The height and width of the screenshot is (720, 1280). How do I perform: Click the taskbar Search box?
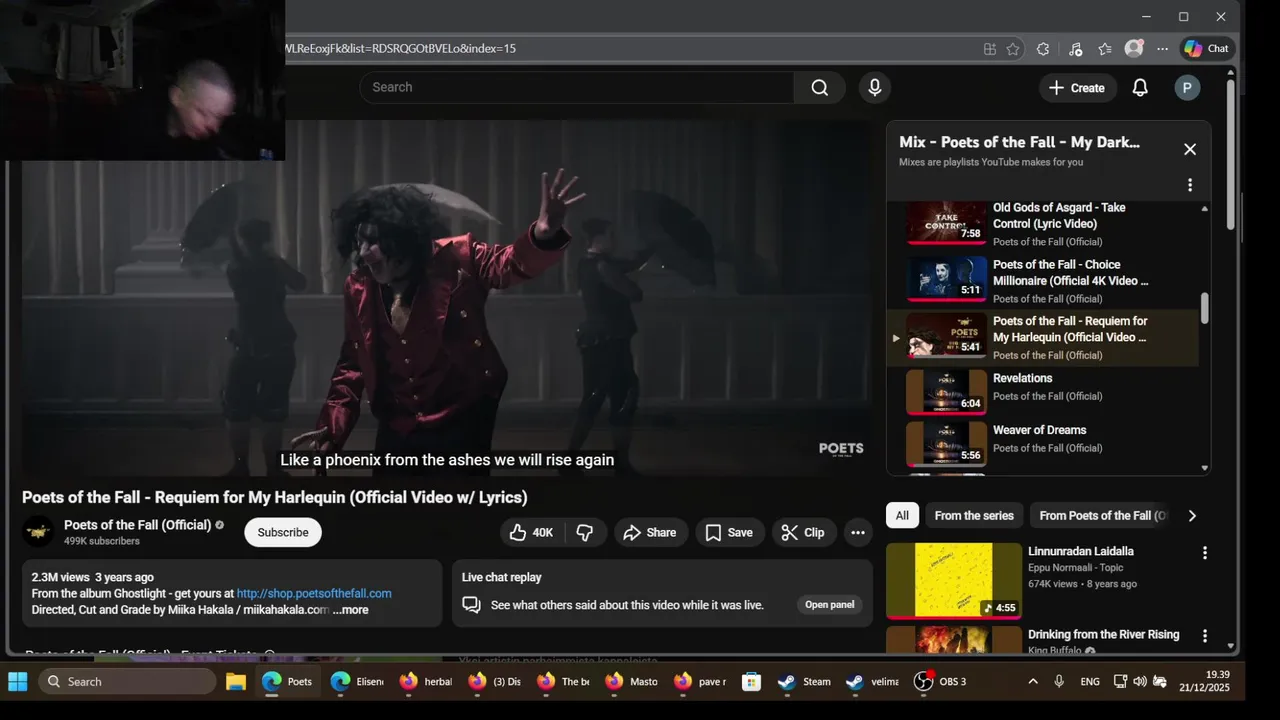tap(127, 682)
